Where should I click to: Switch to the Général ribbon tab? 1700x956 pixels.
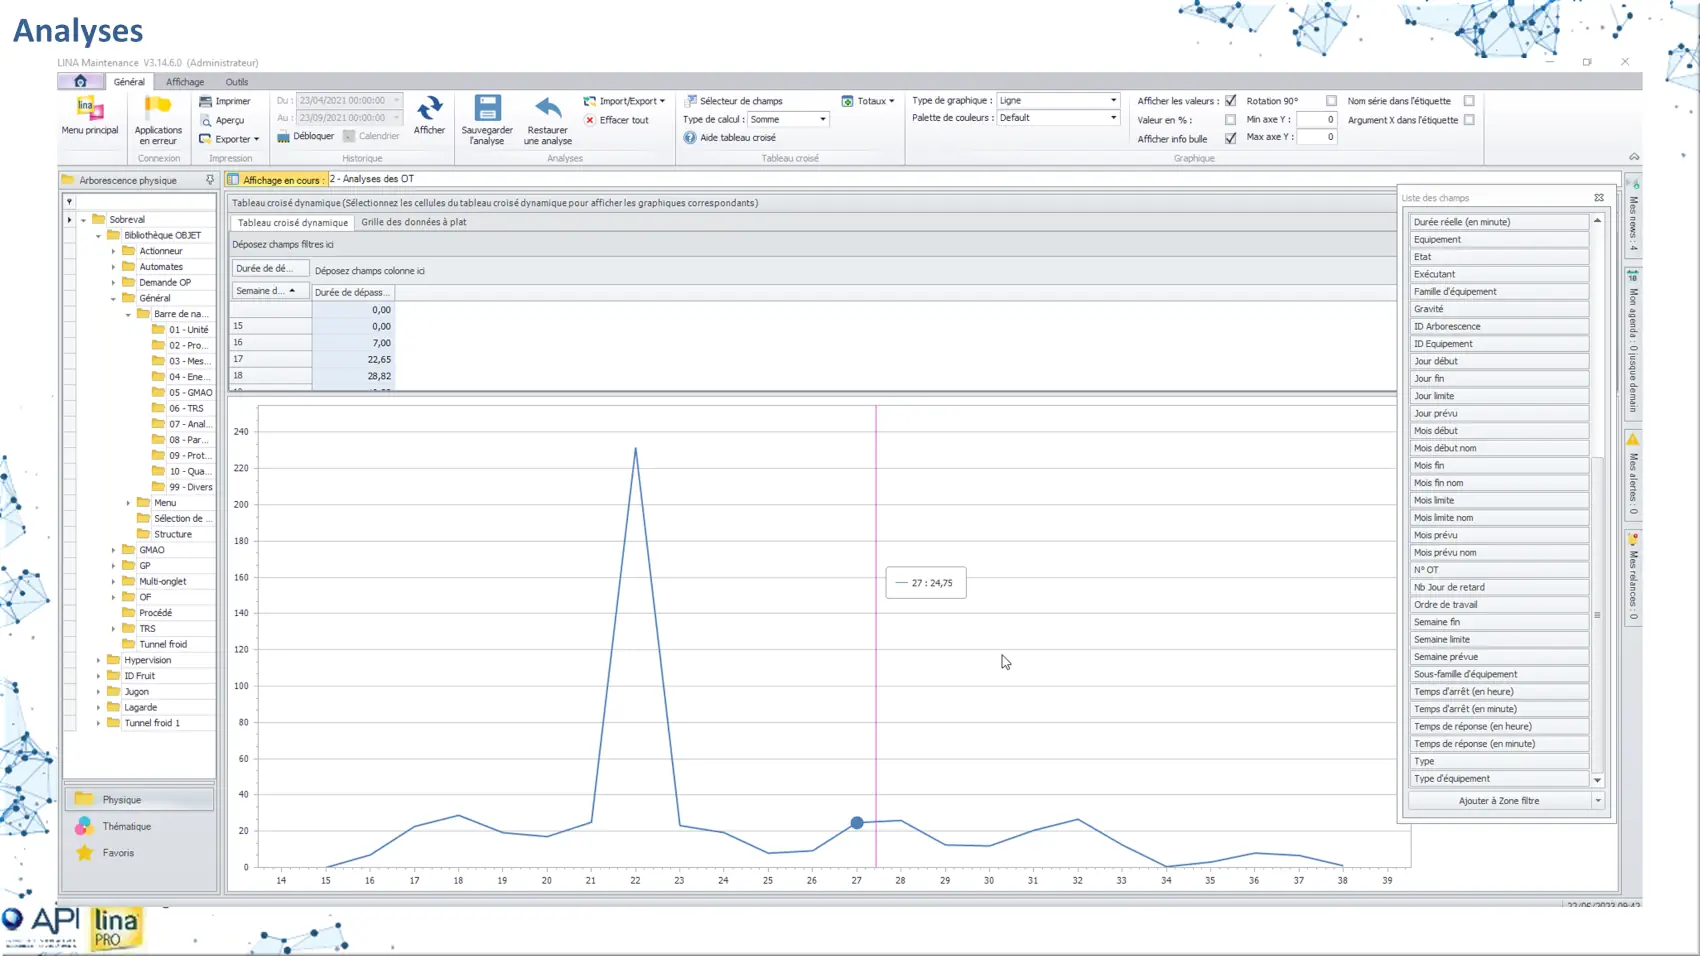129,82
